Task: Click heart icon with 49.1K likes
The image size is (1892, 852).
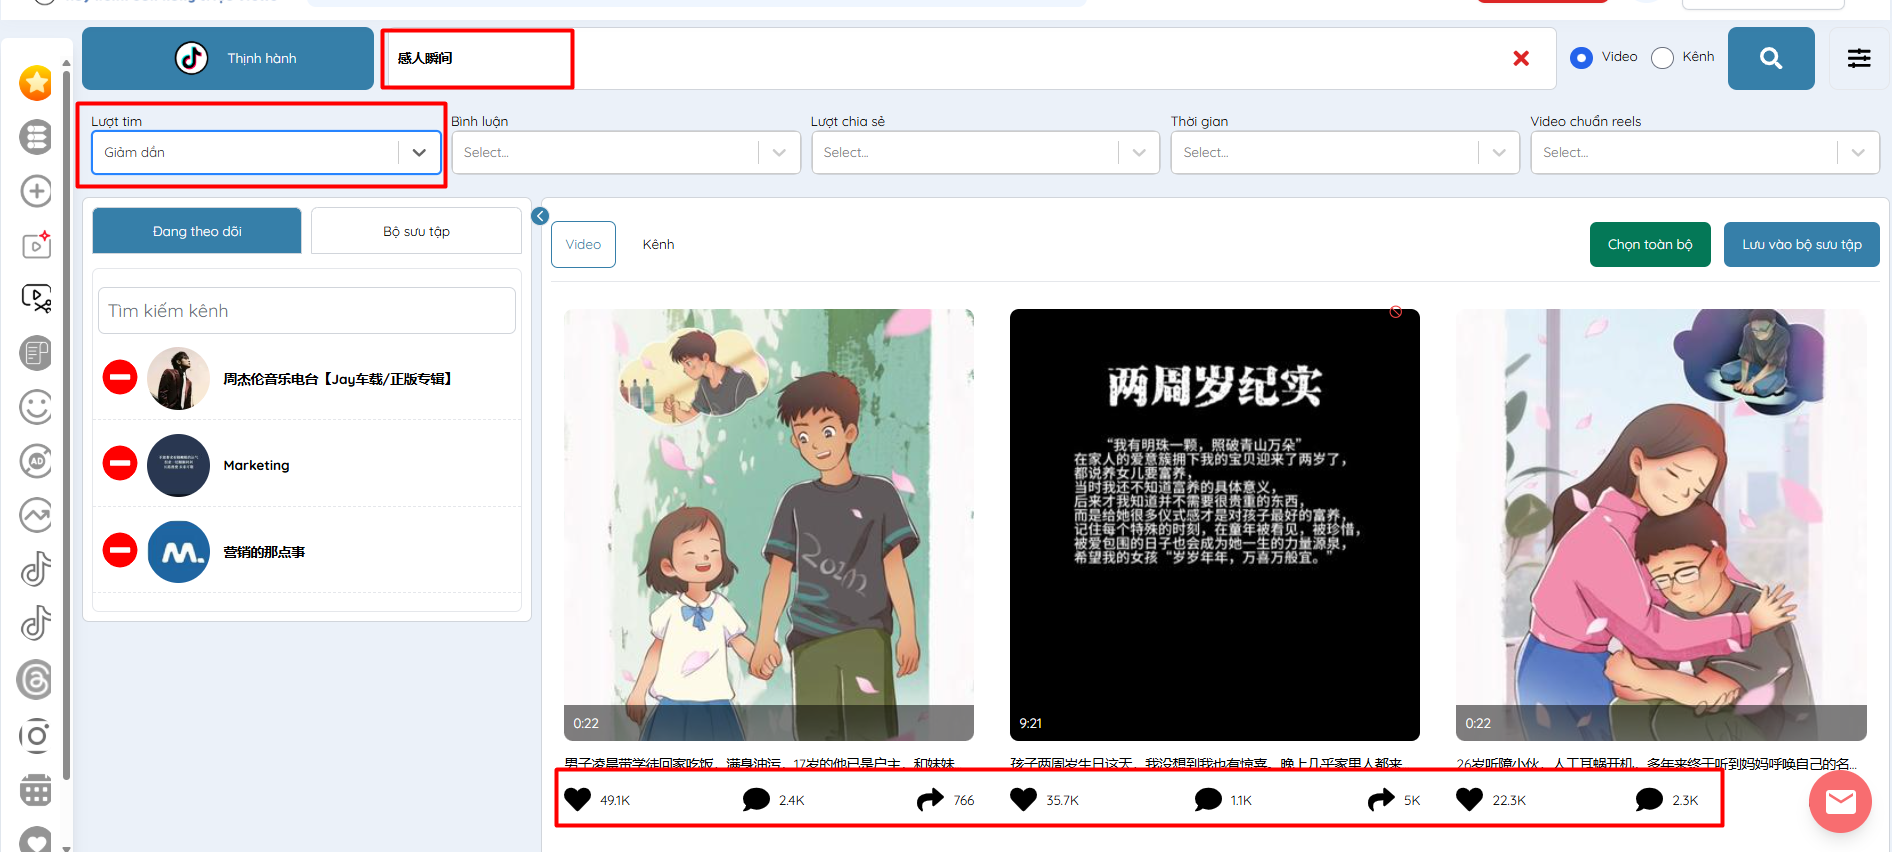Action: tap(578, 799)
